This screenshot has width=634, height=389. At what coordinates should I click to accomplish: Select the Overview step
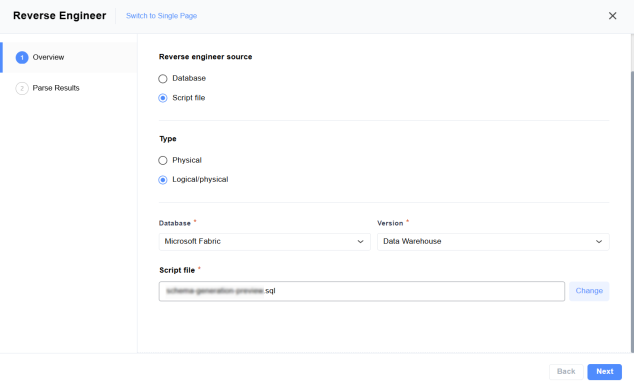[70, 57]
